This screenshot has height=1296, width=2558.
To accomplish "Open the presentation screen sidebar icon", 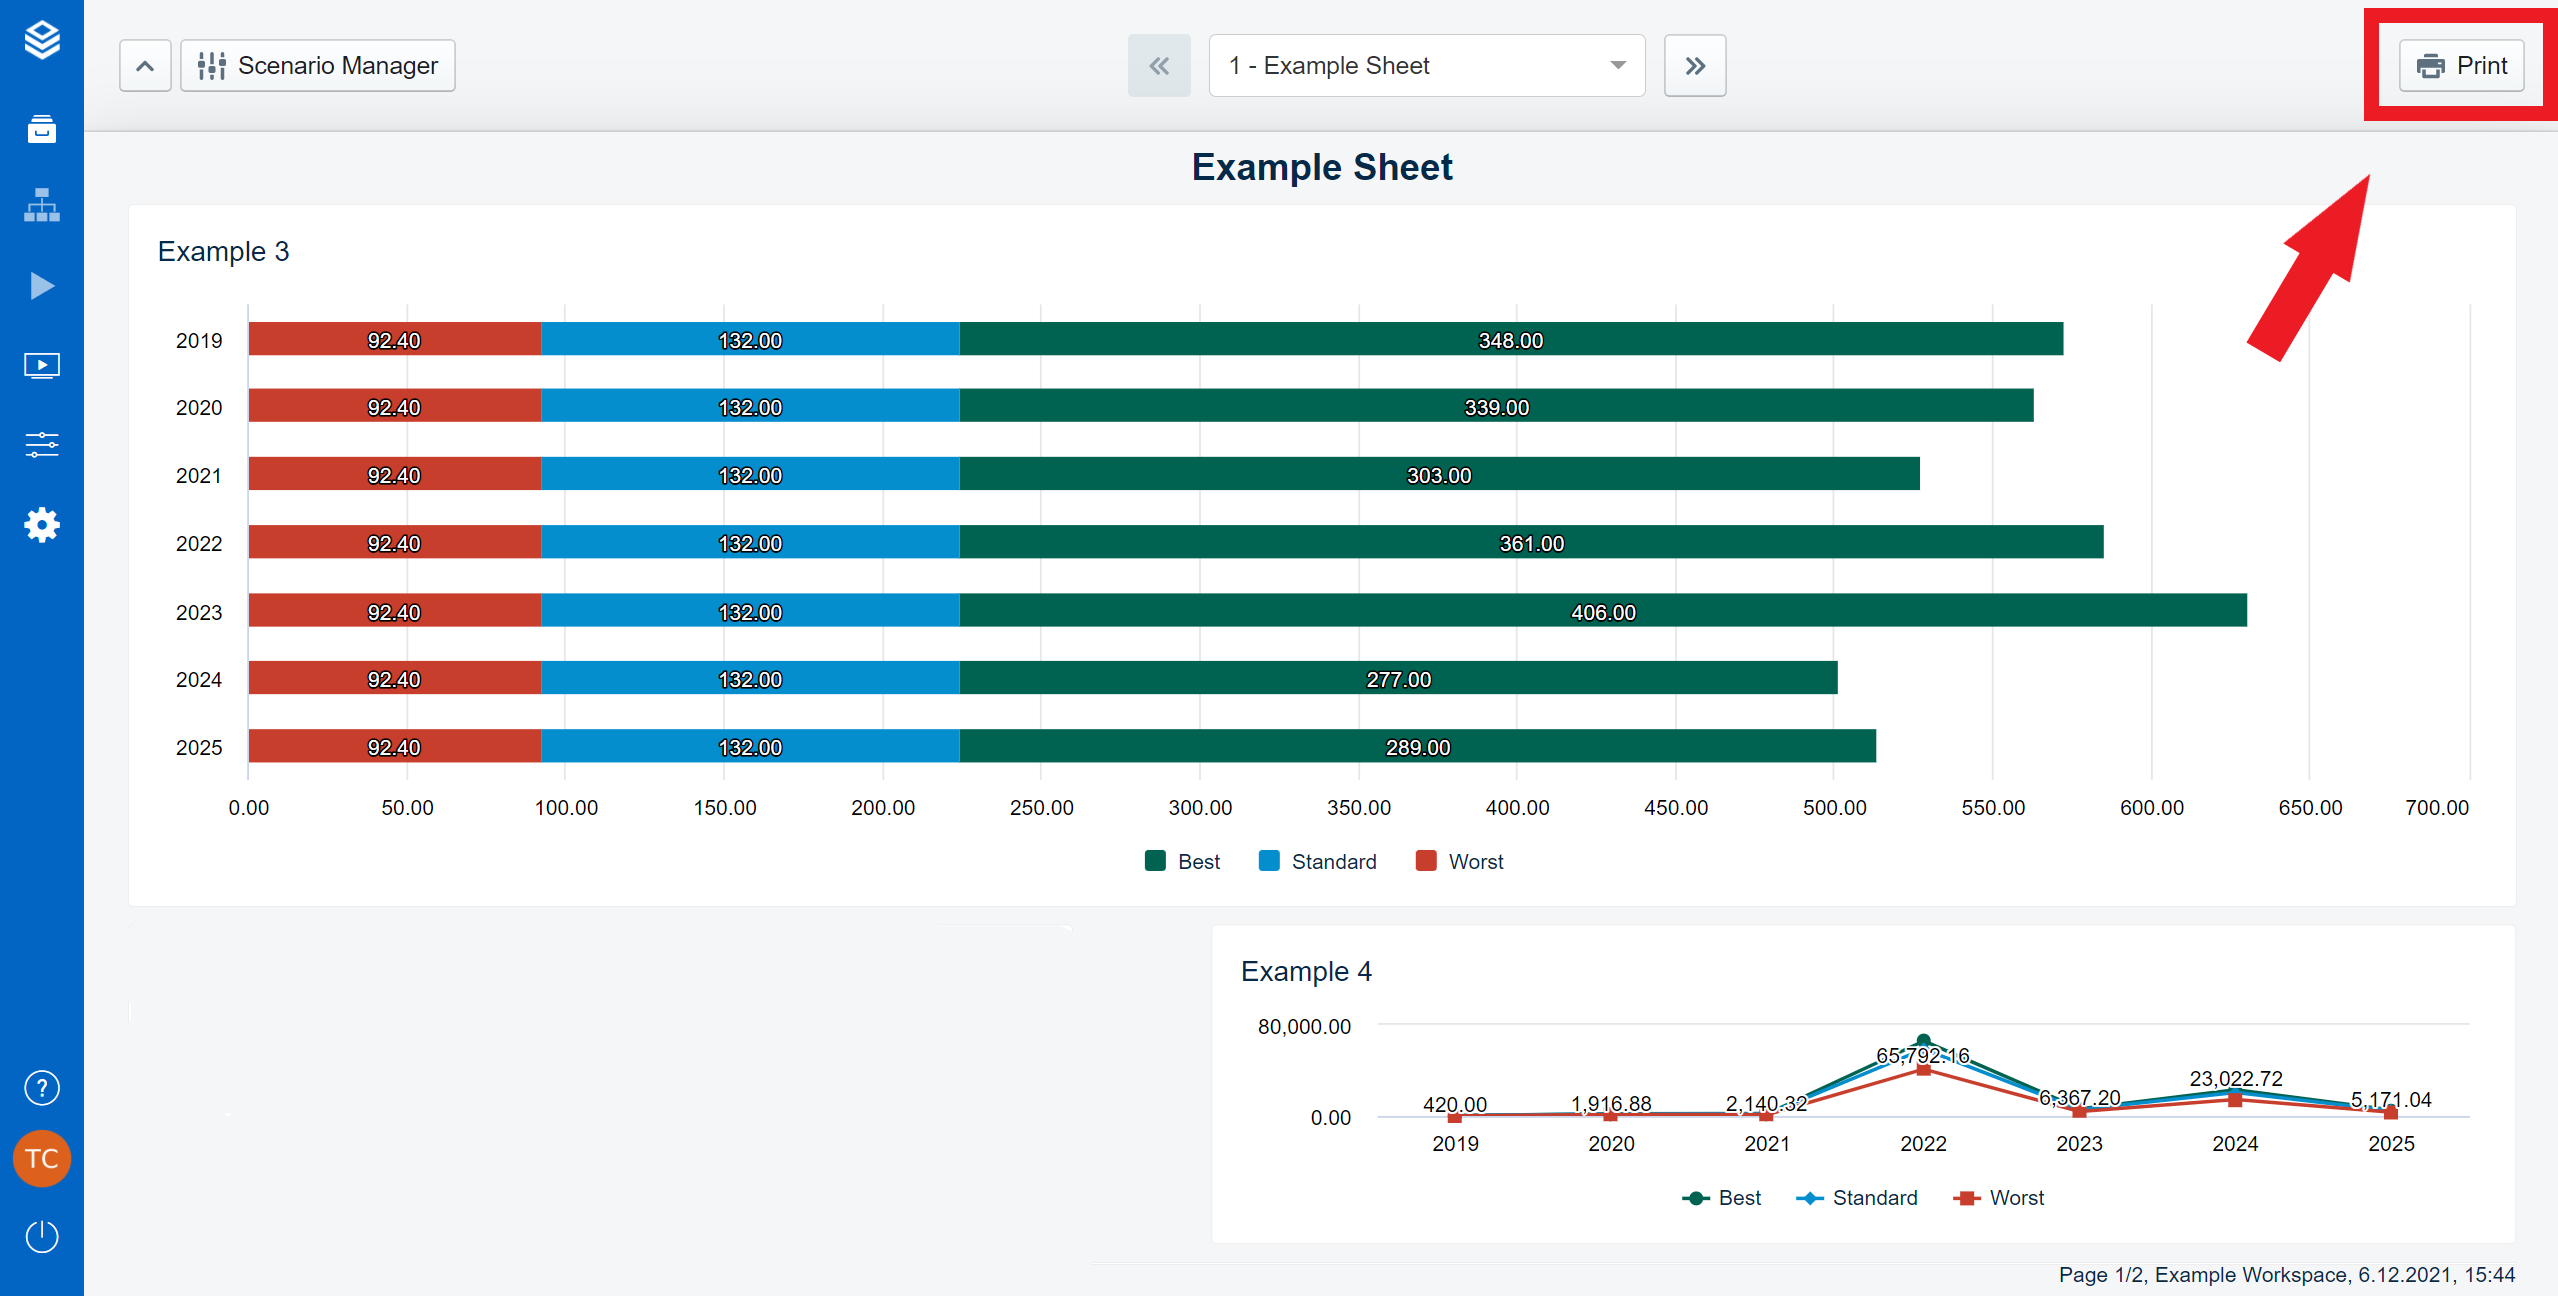I will (x=42, y=365).
